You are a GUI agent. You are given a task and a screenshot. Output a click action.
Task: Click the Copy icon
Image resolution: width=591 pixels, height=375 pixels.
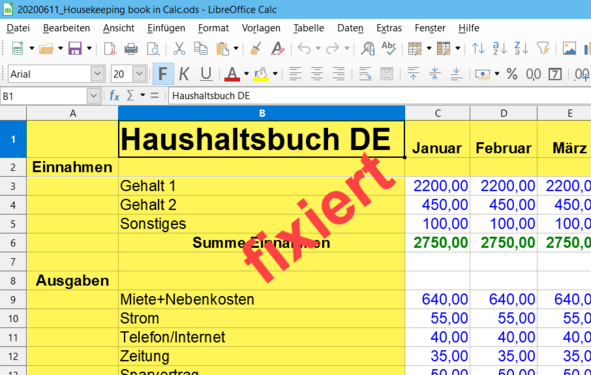click(x=201, y=49)
